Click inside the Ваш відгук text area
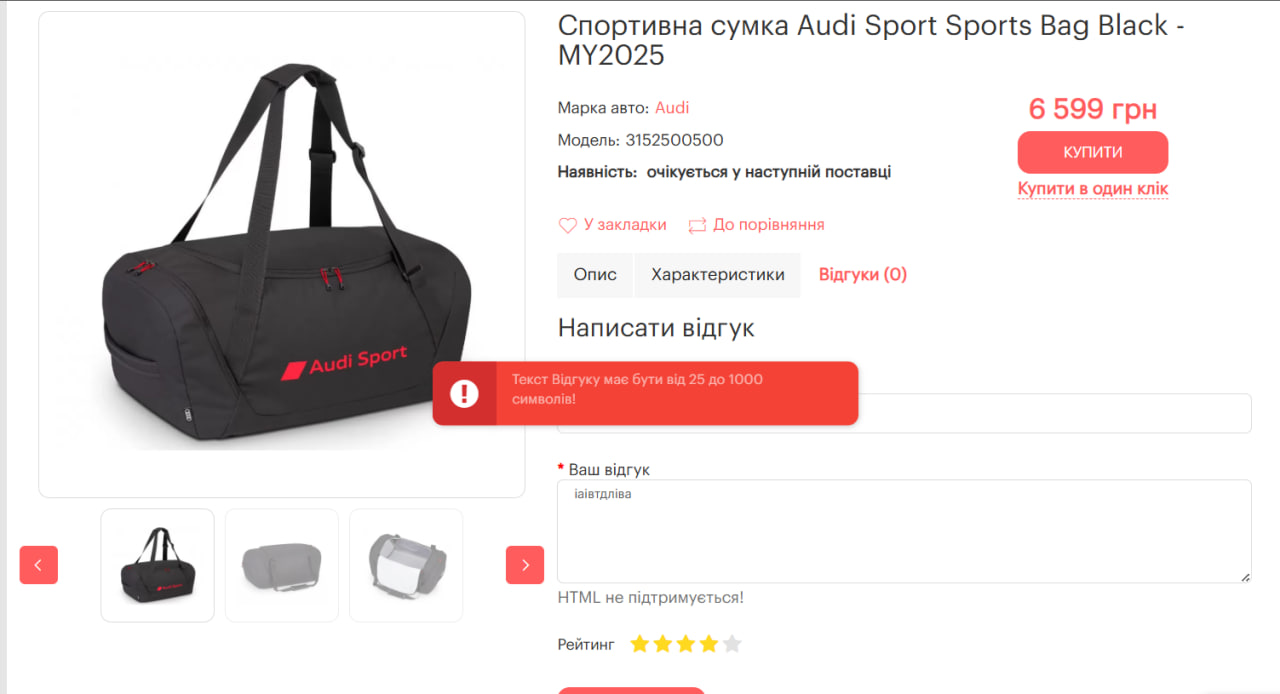 pos(904,531)
